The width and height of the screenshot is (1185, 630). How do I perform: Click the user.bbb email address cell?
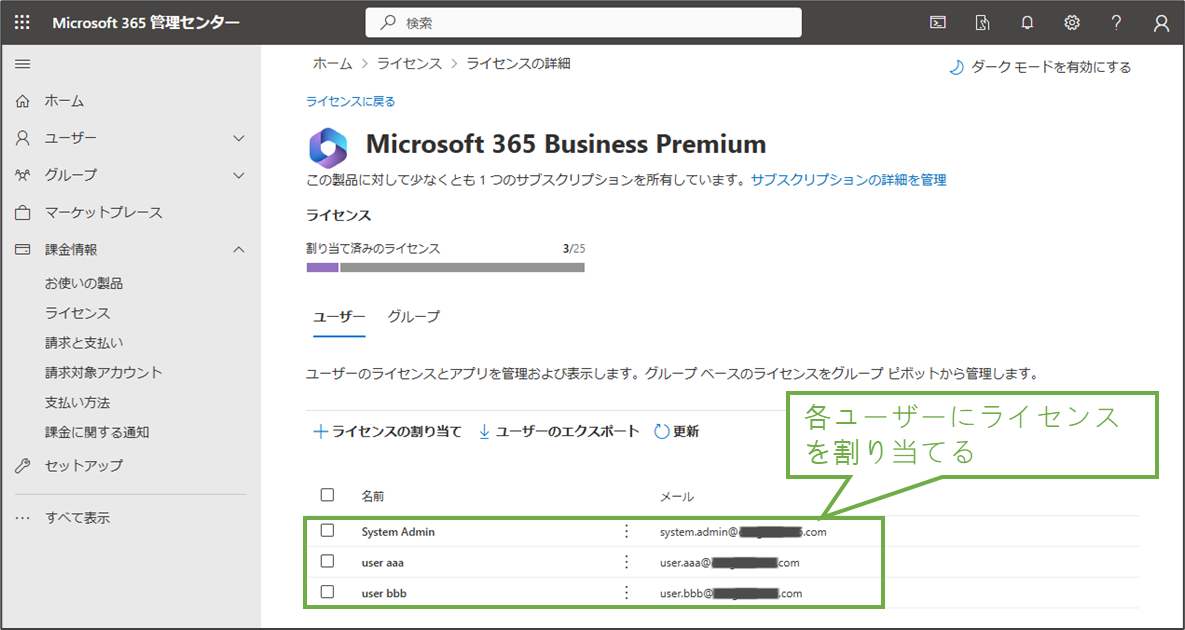click(731, 594)
